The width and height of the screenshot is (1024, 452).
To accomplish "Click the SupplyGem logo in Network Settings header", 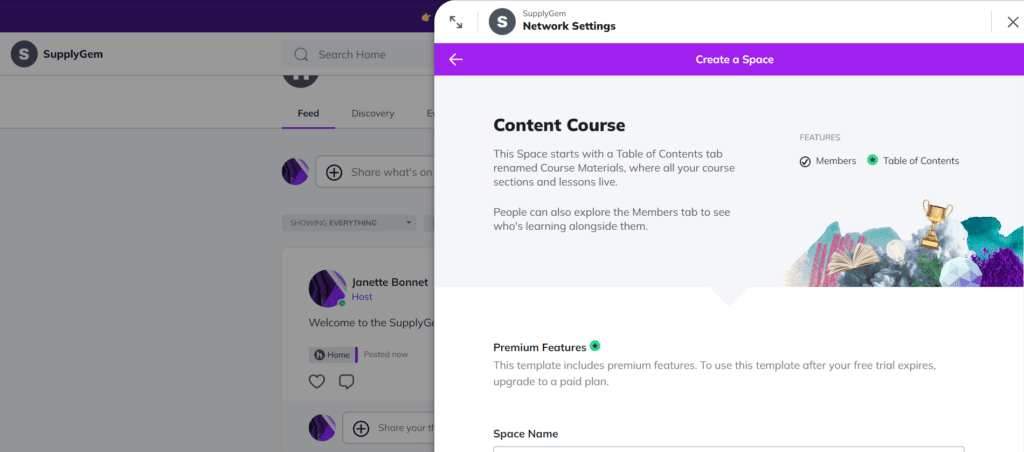I will [502, 22].
